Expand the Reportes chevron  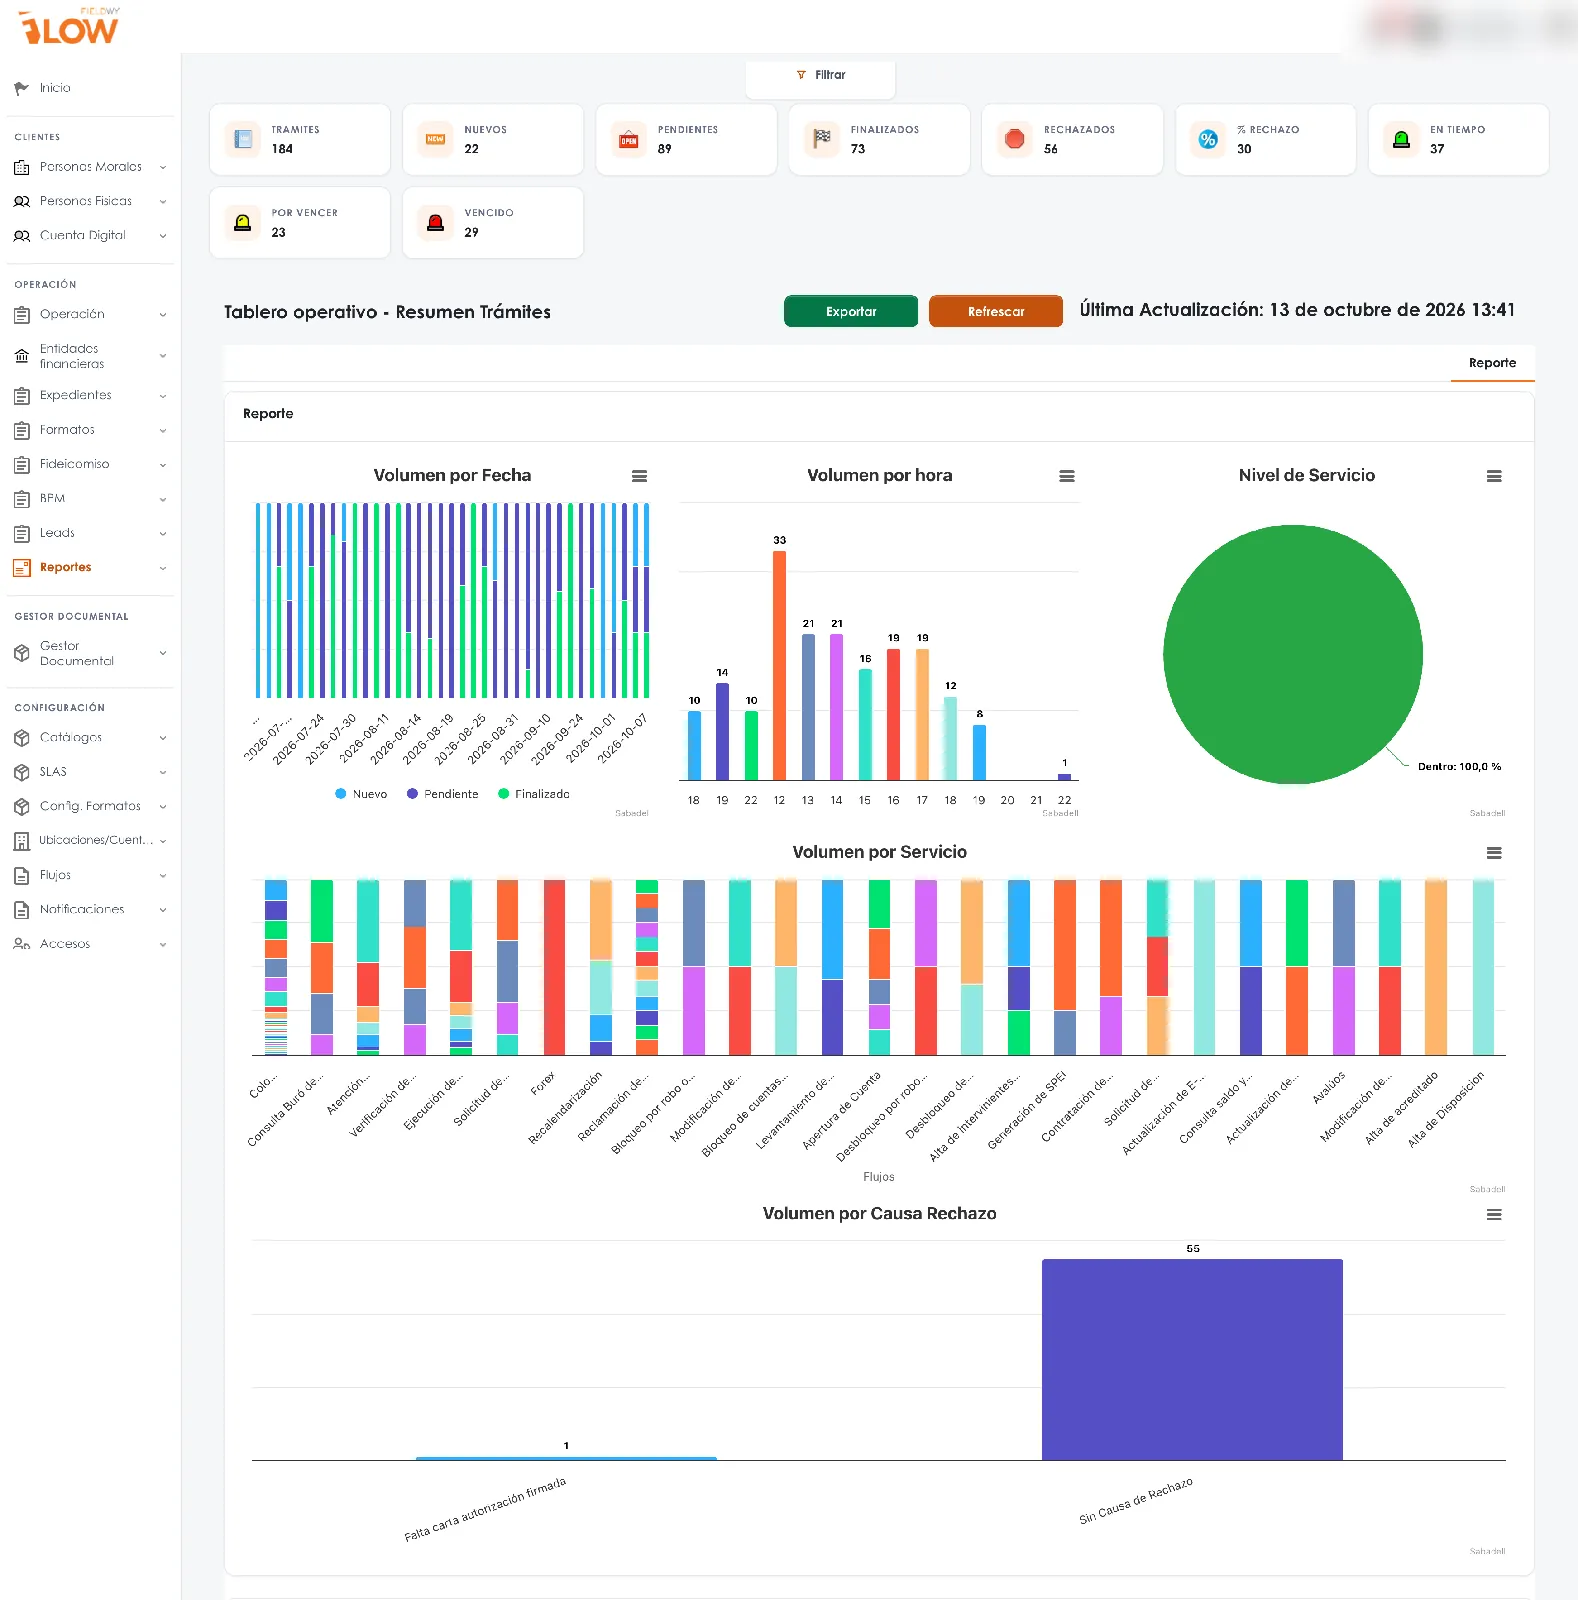pos(163,568)
